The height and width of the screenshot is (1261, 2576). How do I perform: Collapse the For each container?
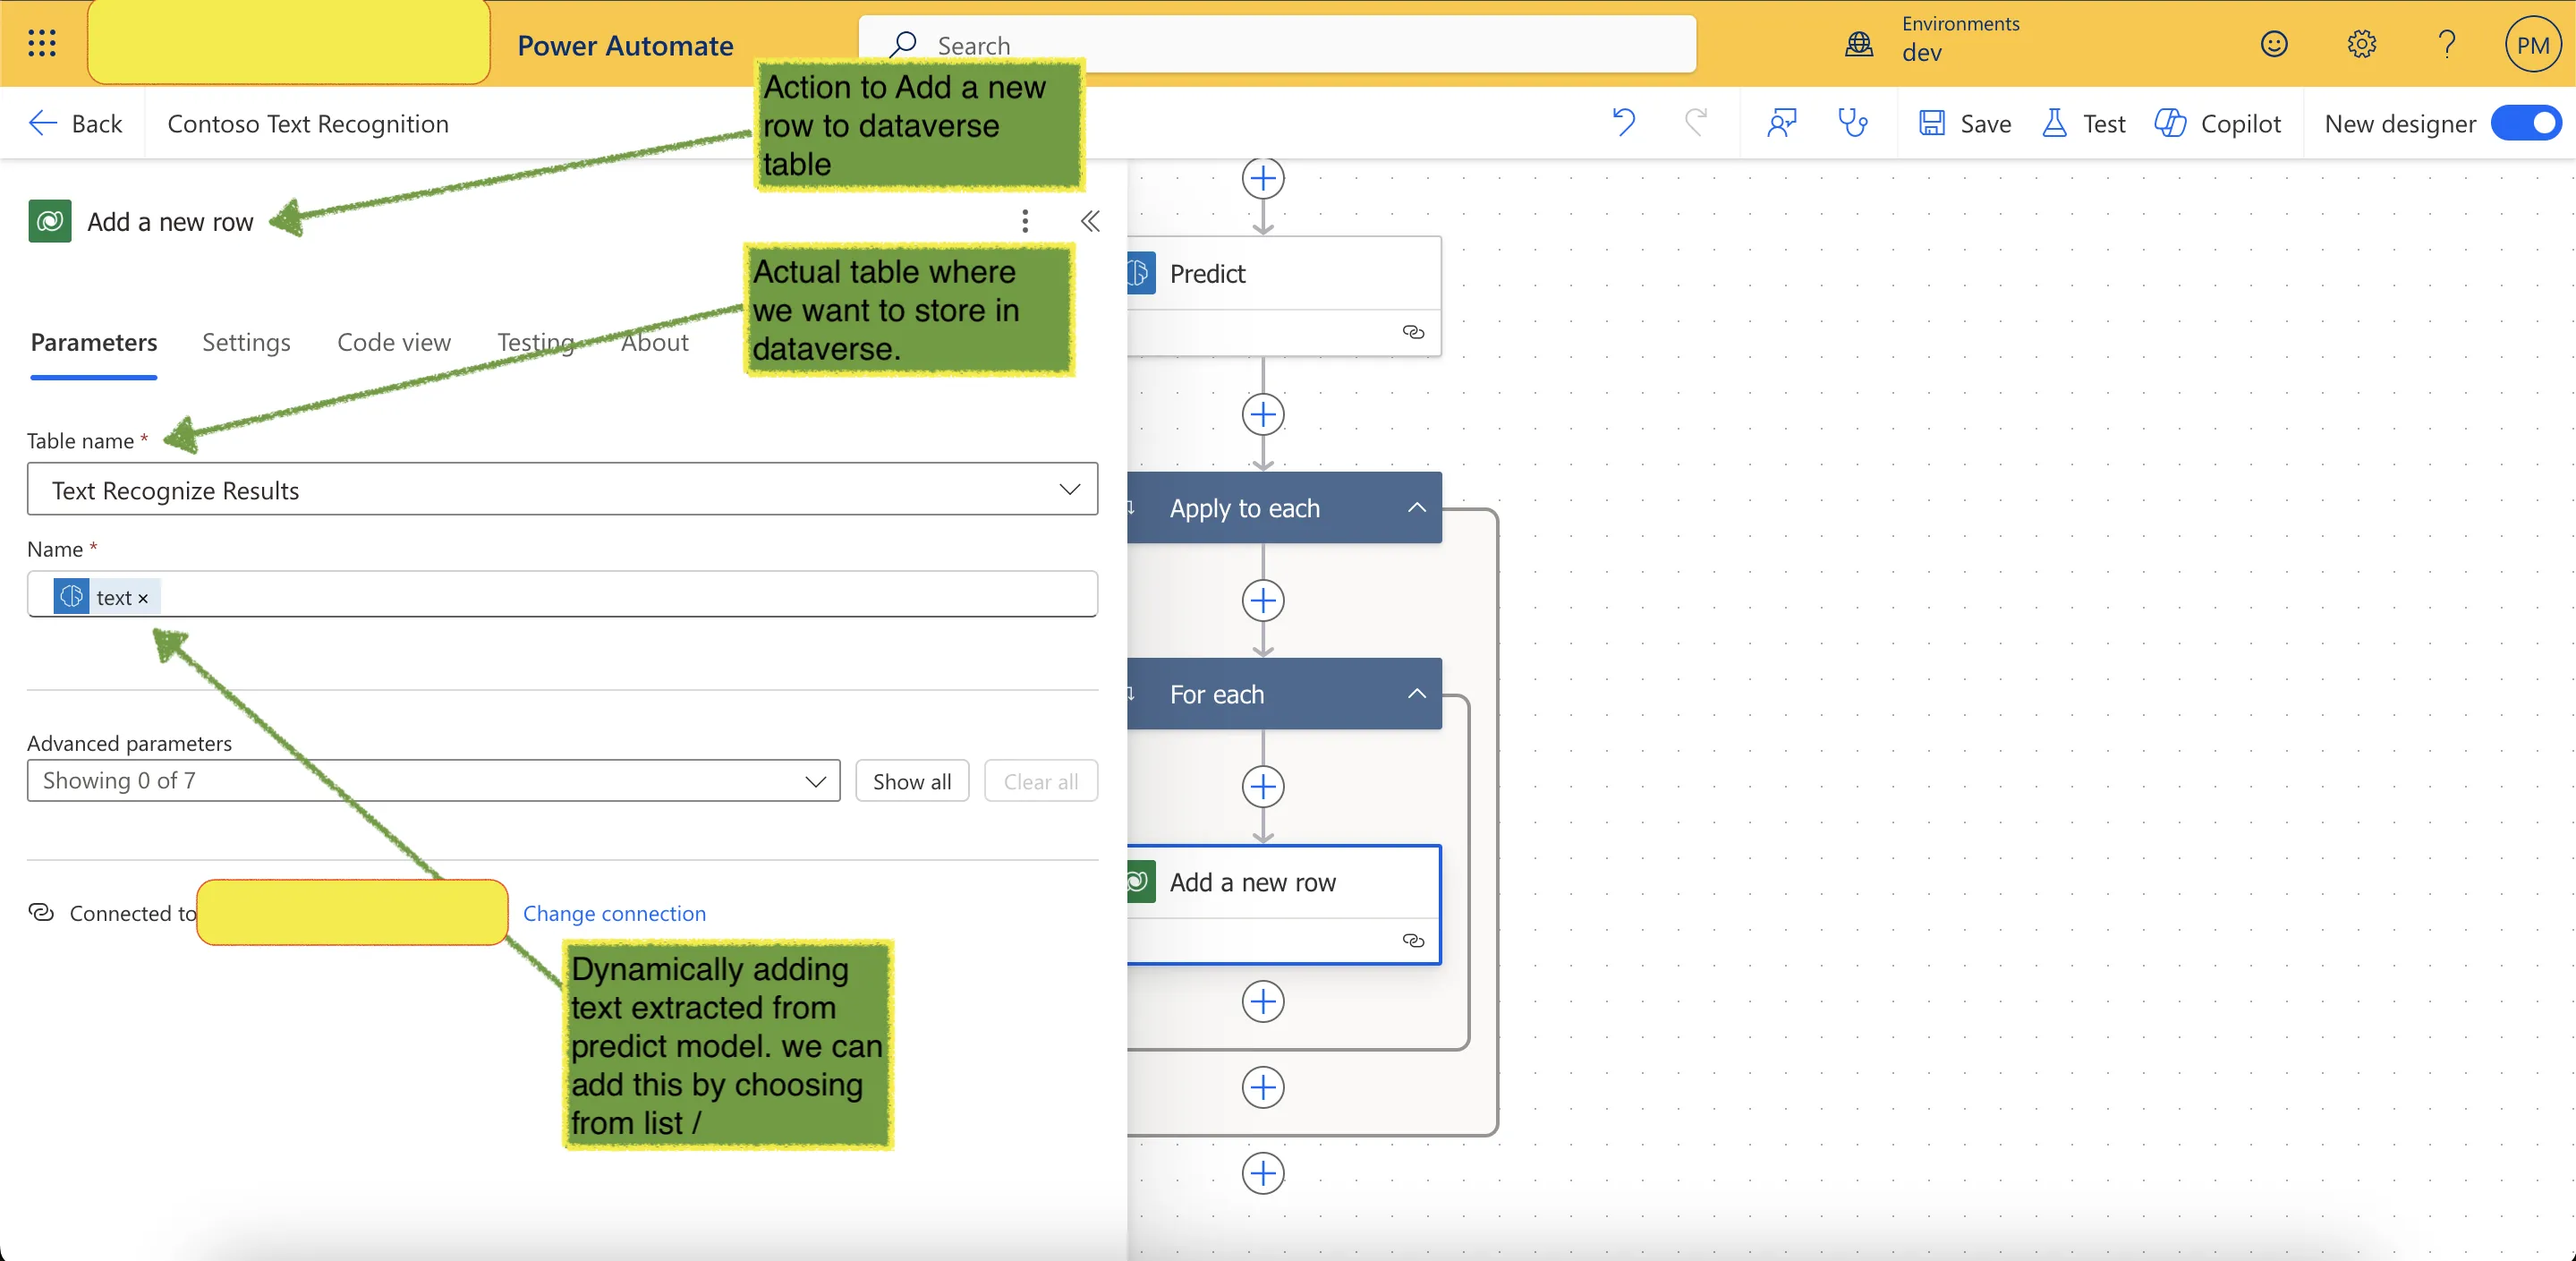coord(1416,694)
